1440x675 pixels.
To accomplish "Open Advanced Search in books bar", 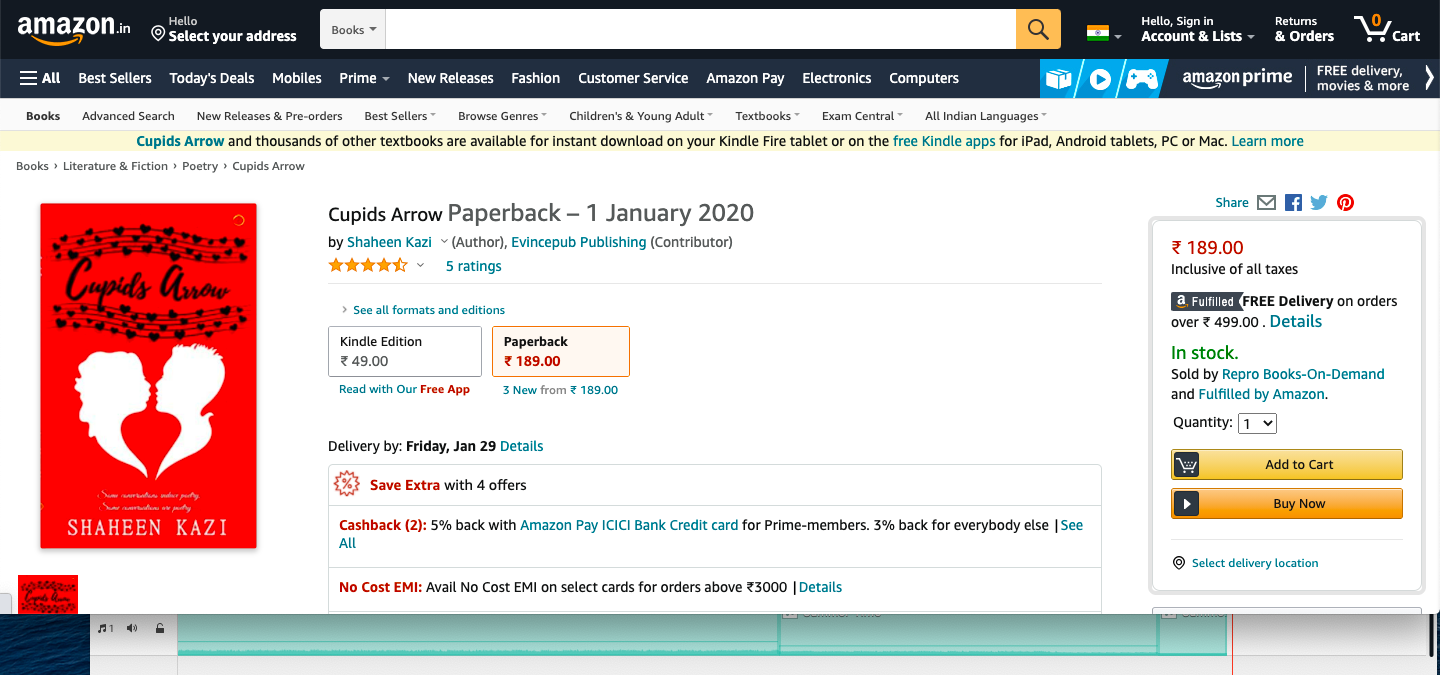I will tap(128, 116).
